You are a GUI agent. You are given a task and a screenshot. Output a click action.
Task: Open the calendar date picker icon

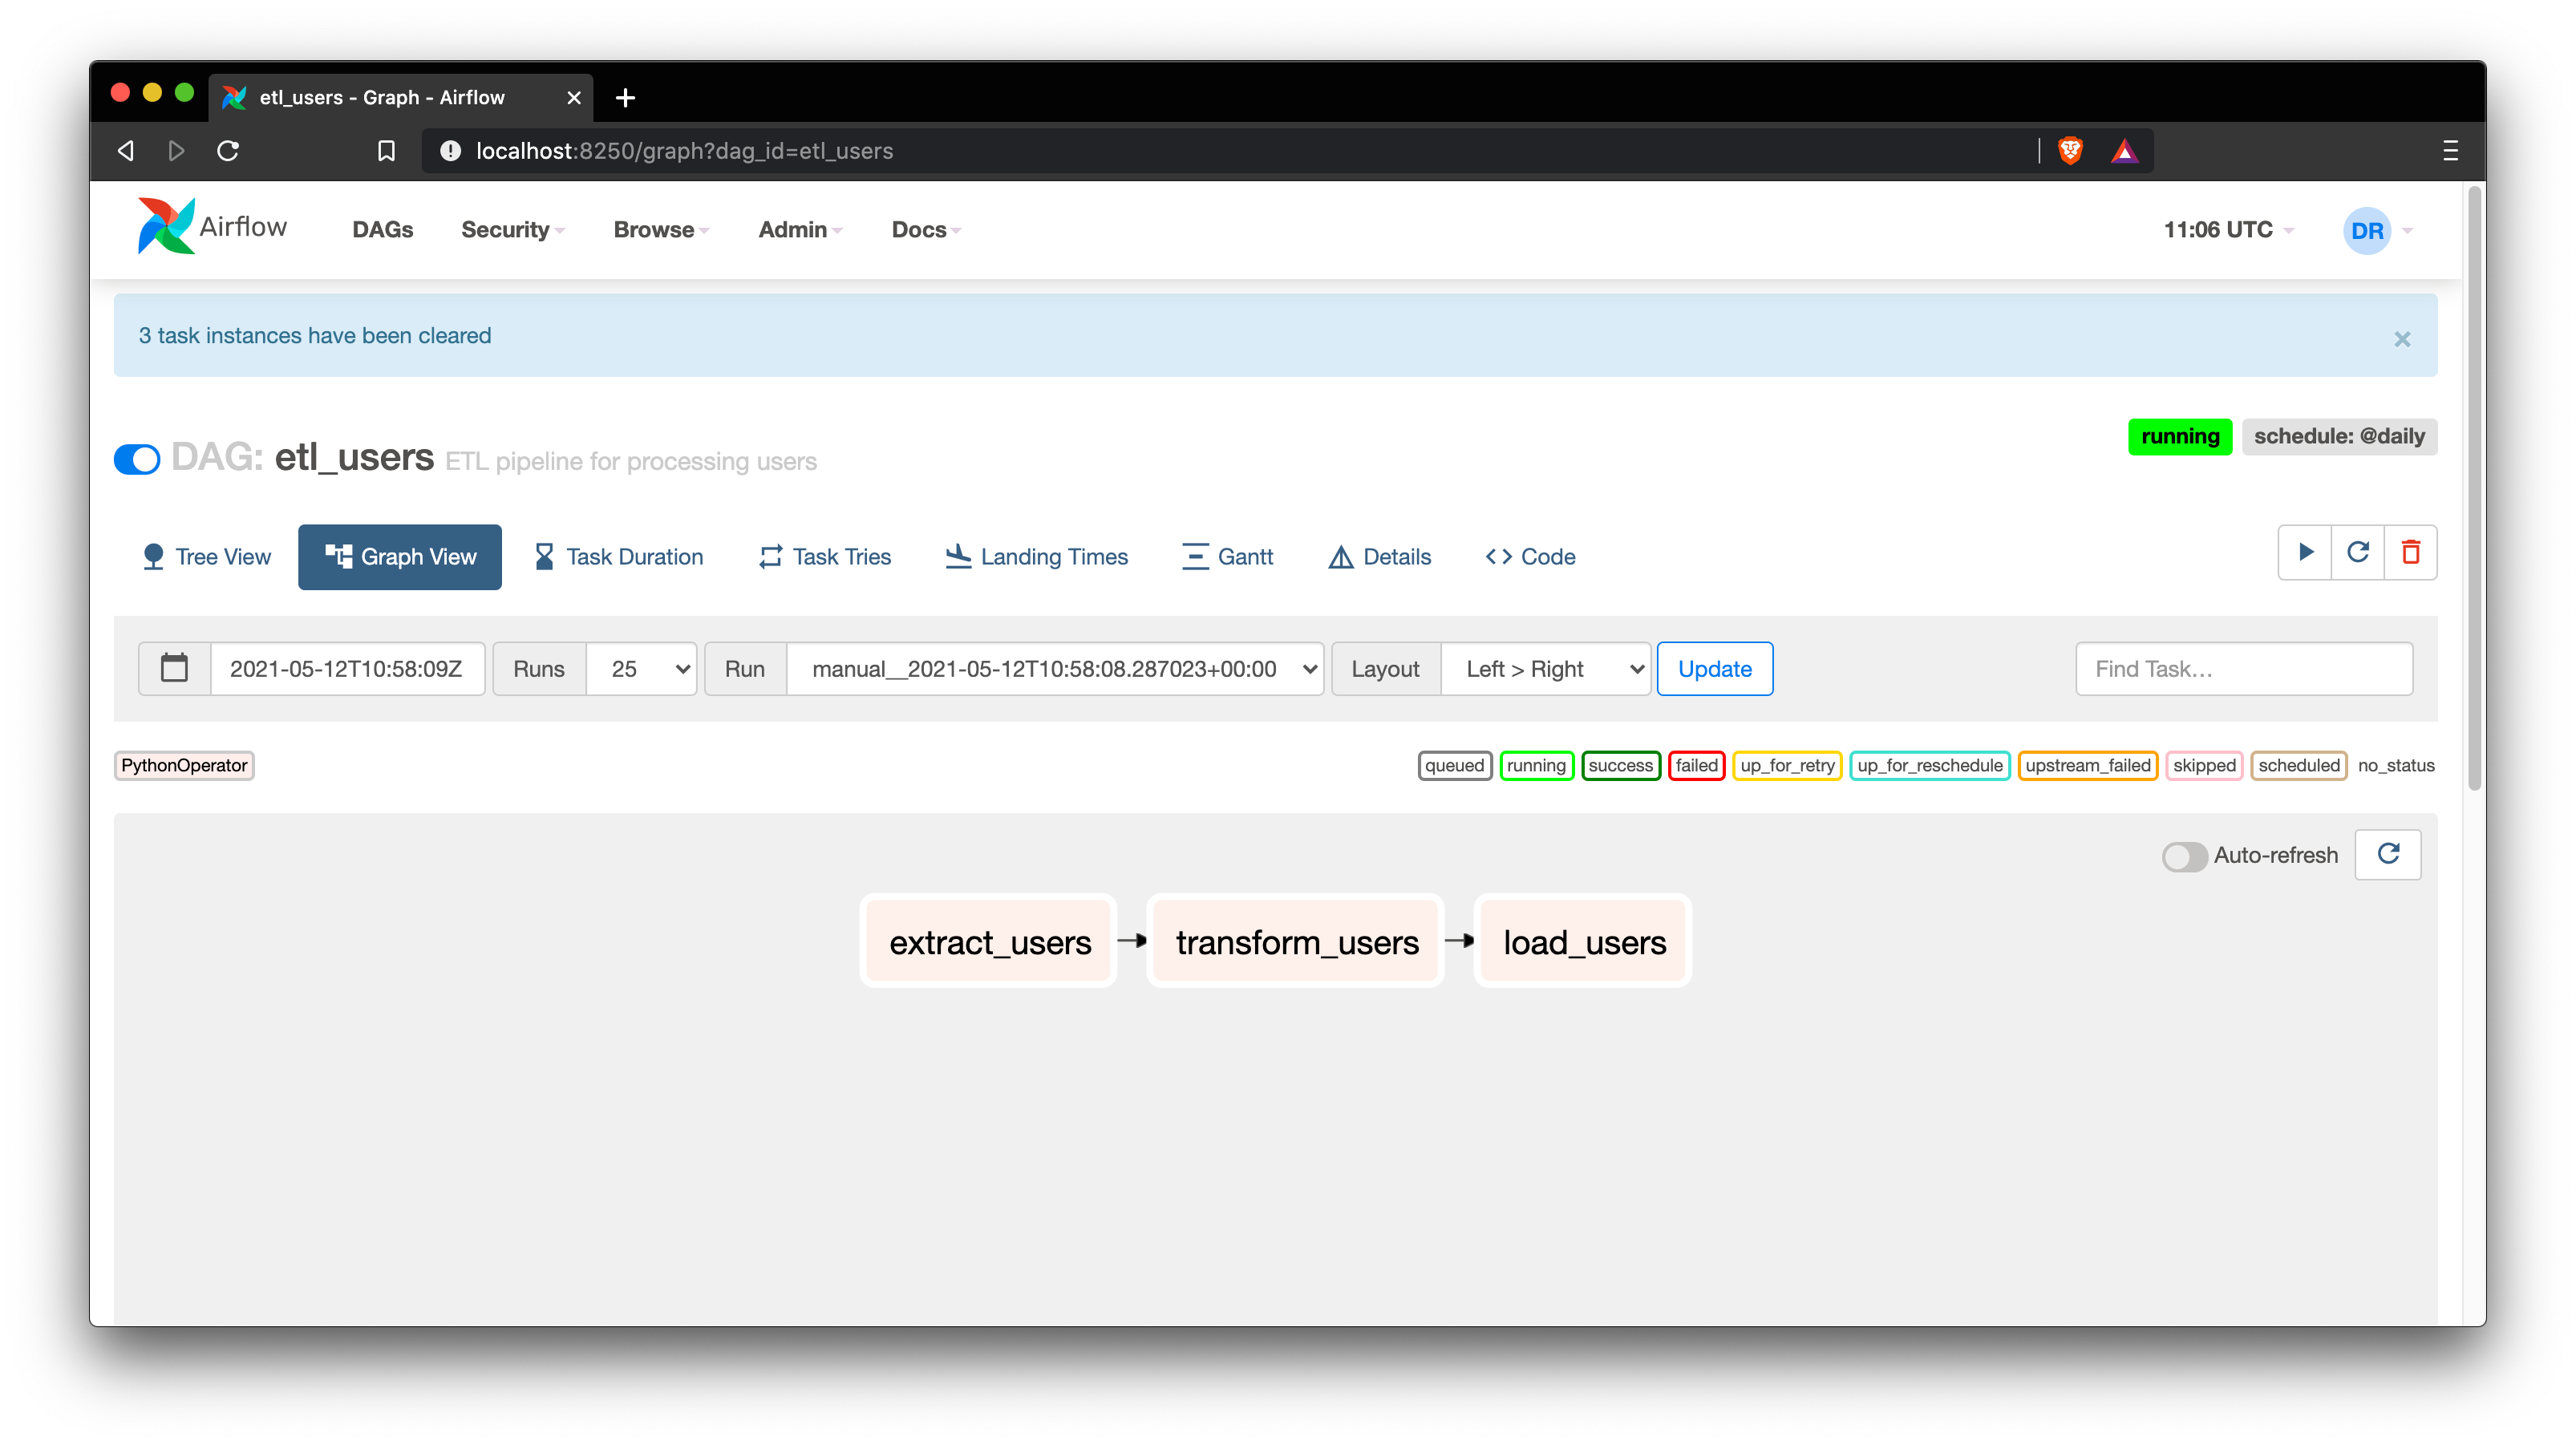pyautogui.click(x=174, y=668)
